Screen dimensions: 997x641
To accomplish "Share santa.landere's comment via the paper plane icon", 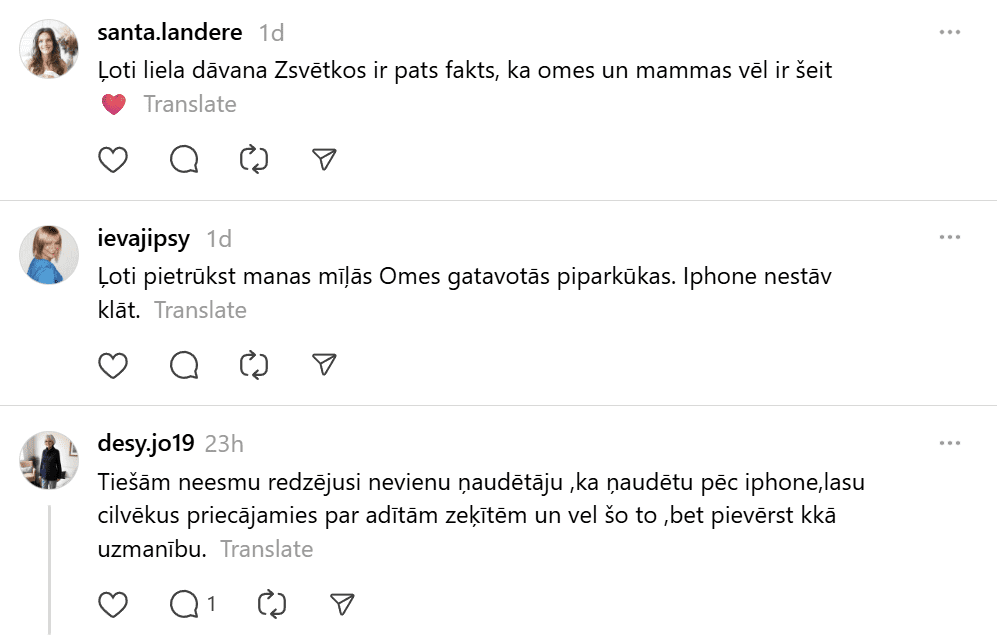I will click(323, 160).
